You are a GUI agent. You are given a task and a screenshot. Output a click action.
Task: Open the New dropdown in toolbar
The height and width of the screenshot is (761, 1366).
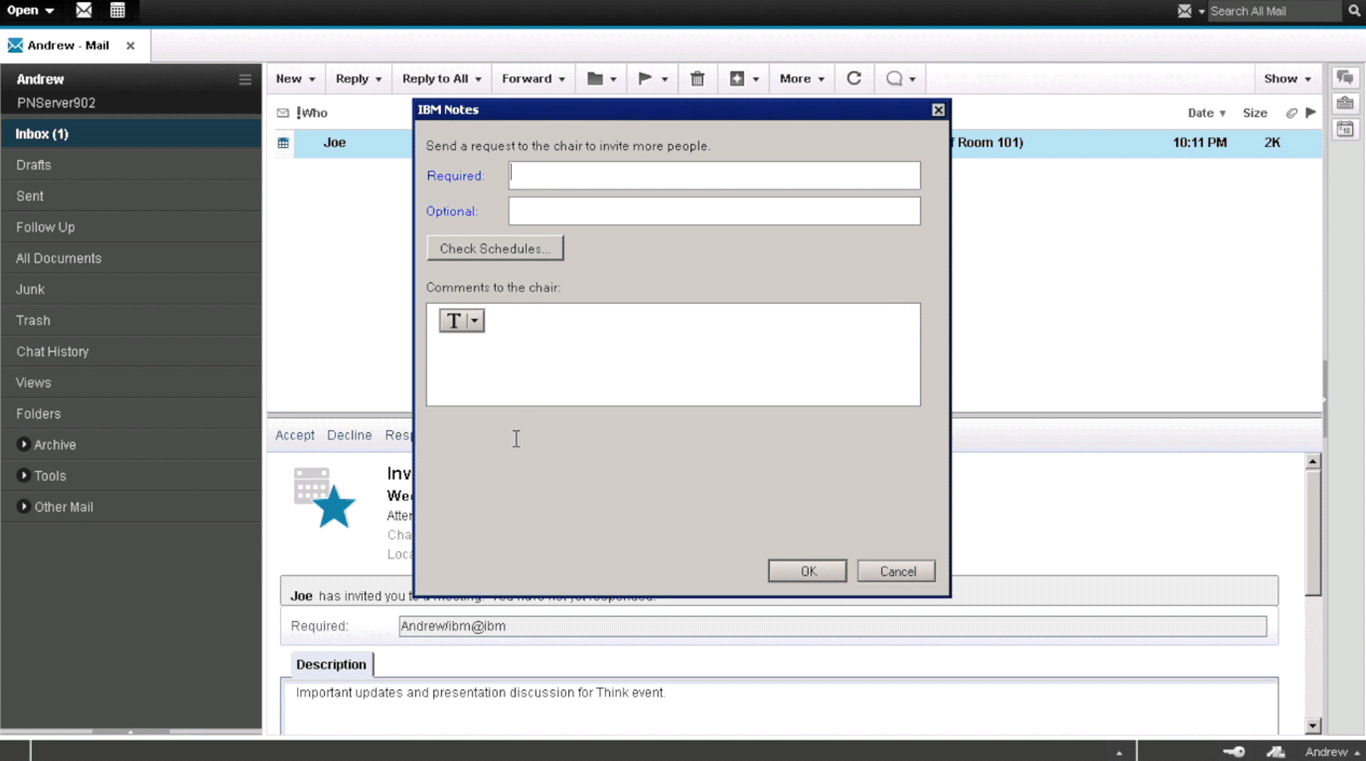pos(295,79)
